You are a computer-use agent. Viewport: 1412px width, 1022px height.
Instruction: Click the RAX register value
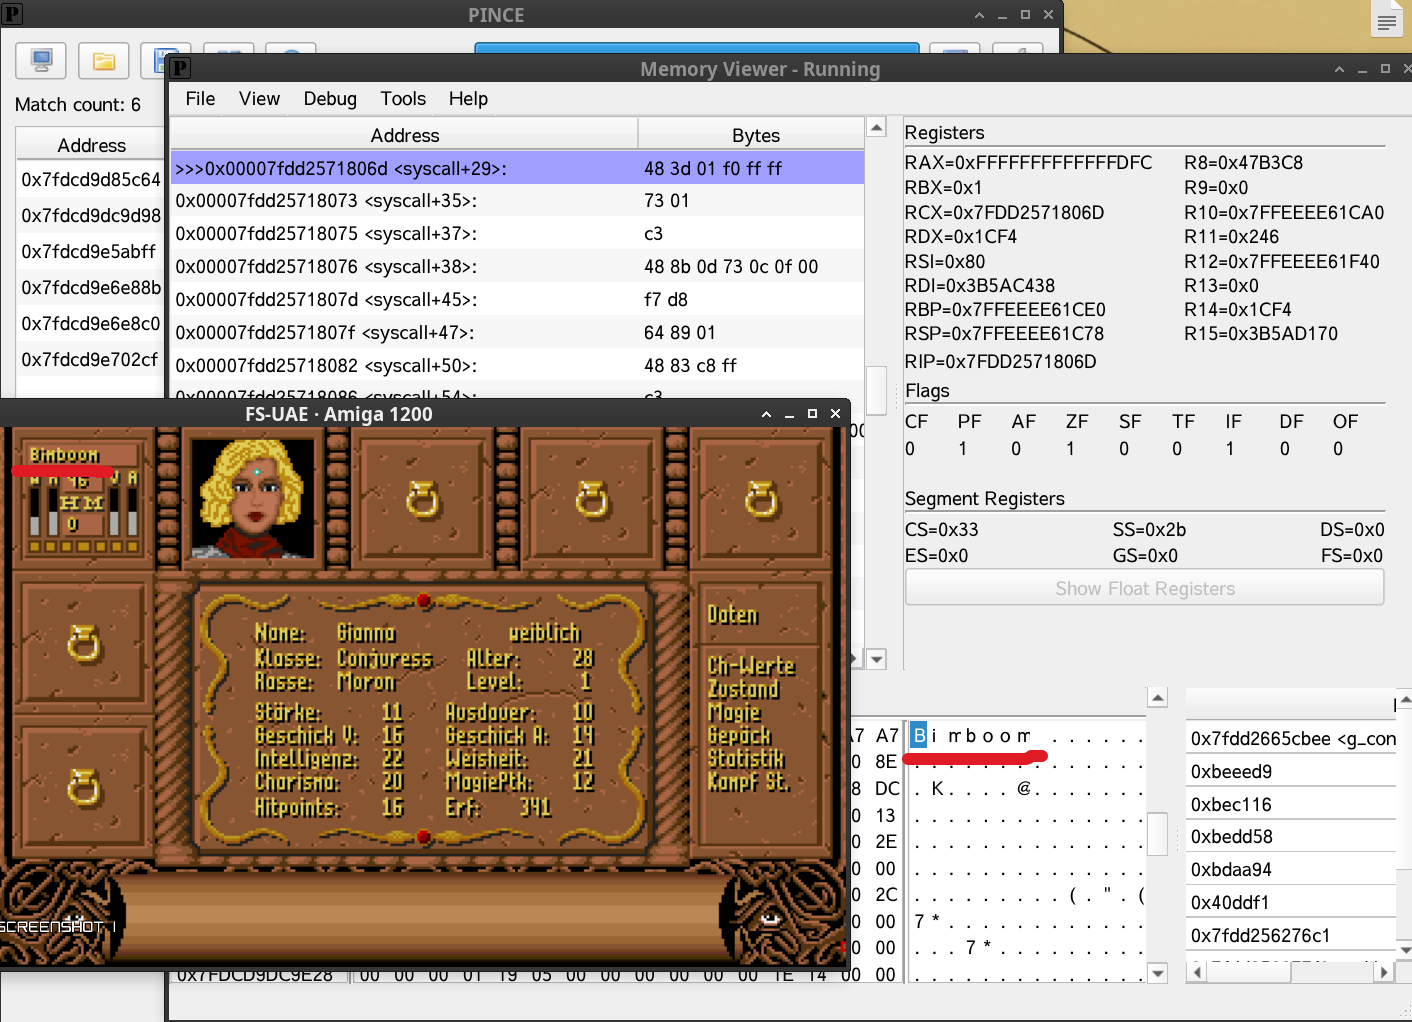[x=1028, y=162]
